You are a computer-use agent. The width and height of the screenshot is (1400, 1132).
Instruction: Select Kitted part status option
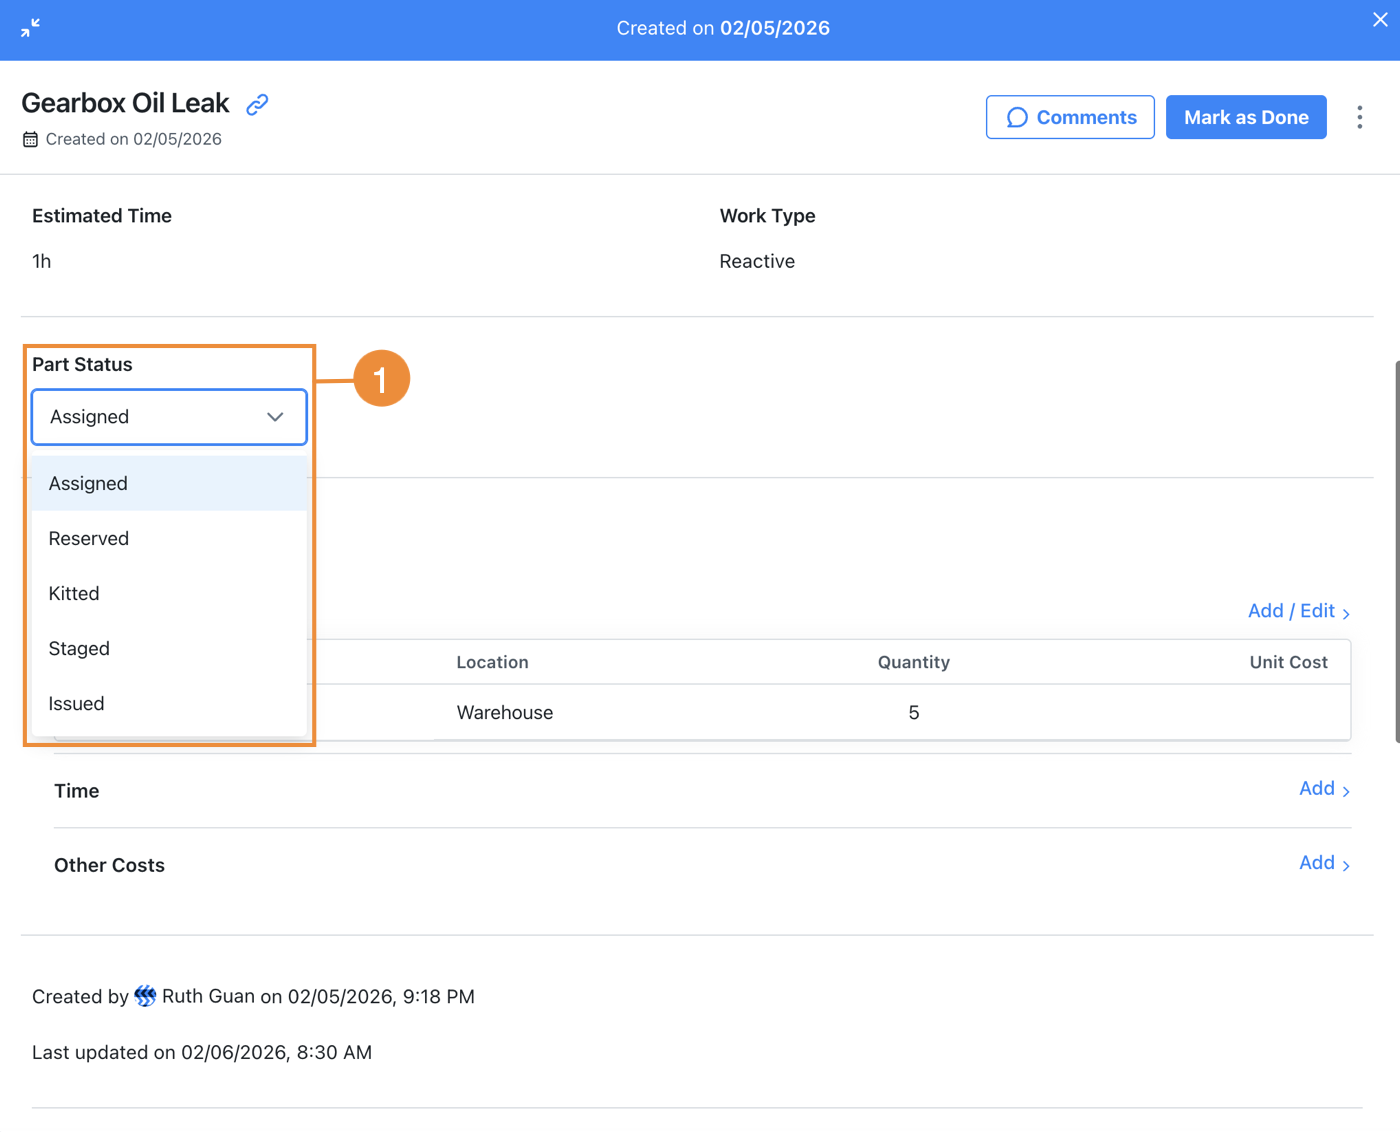pos(169,593)
